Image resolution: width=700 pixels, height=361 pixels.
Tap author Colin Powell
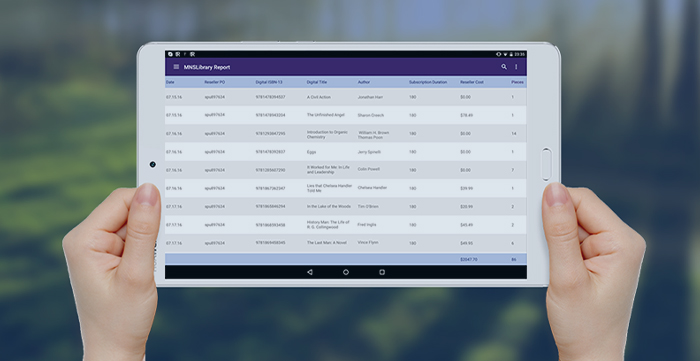tap(368, 170)
